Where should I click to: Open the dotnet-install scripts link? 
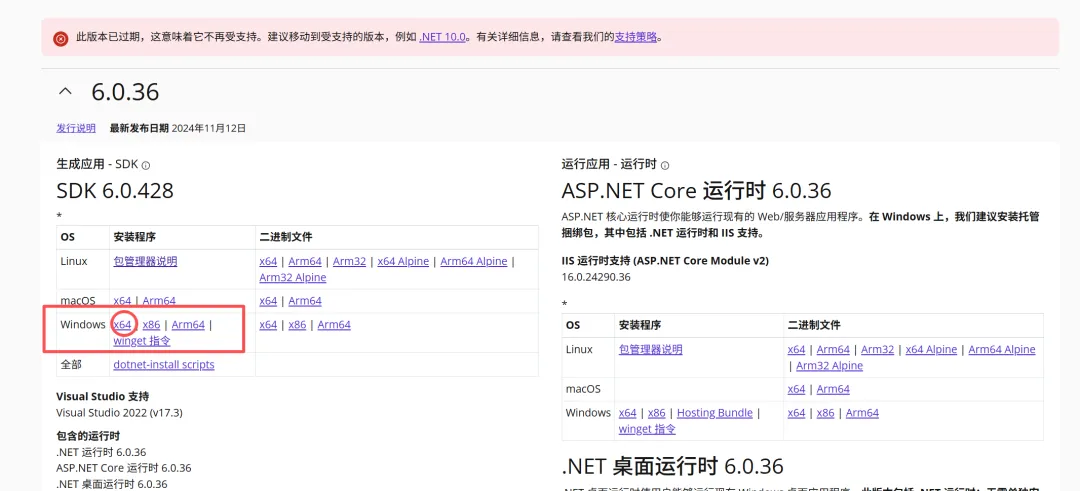(x=164, y=364)
